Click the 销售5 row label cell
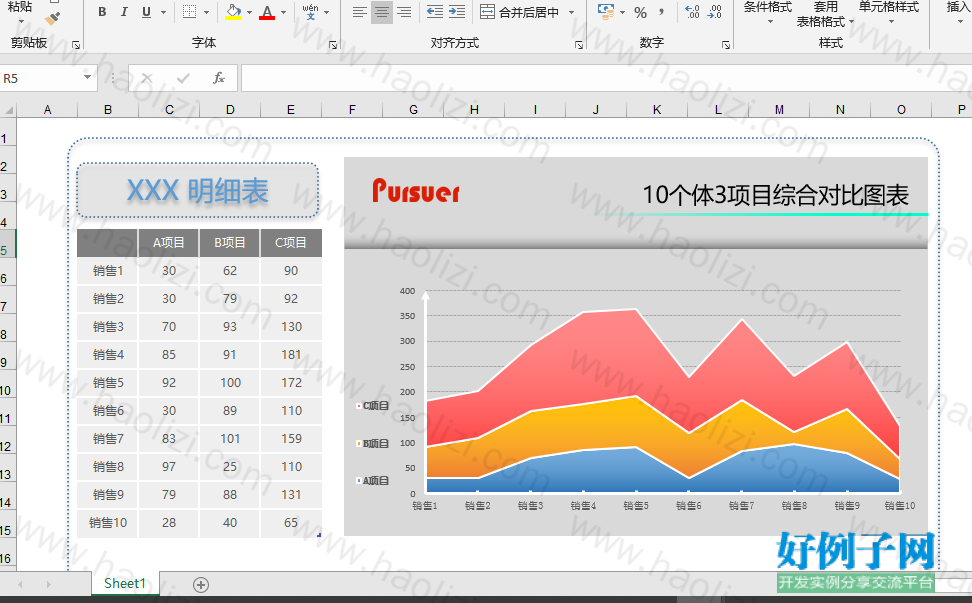The width and height of the screenshot is (972, 603). coord(108,382)
